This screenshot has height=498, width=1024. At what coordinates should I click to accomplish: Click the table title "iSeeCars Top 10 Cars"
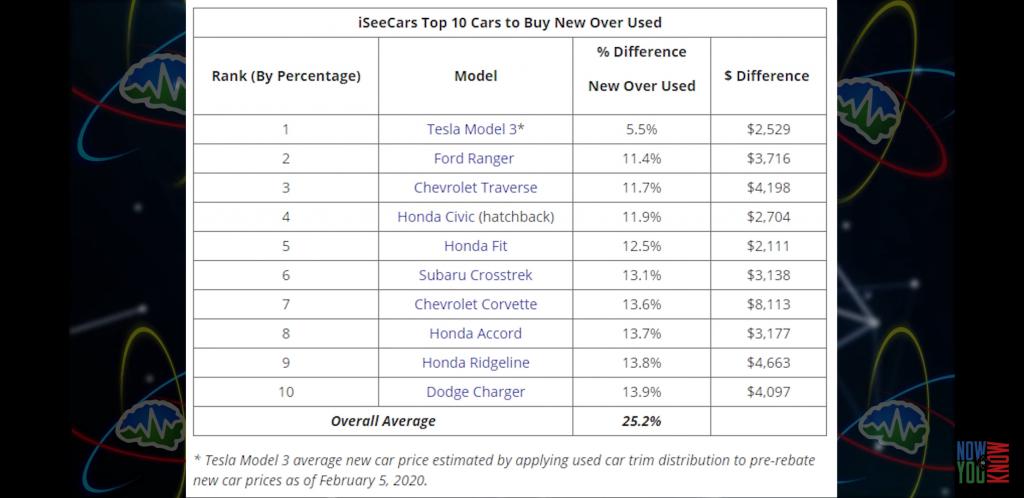pyautogui.click(x=509, y=22)
